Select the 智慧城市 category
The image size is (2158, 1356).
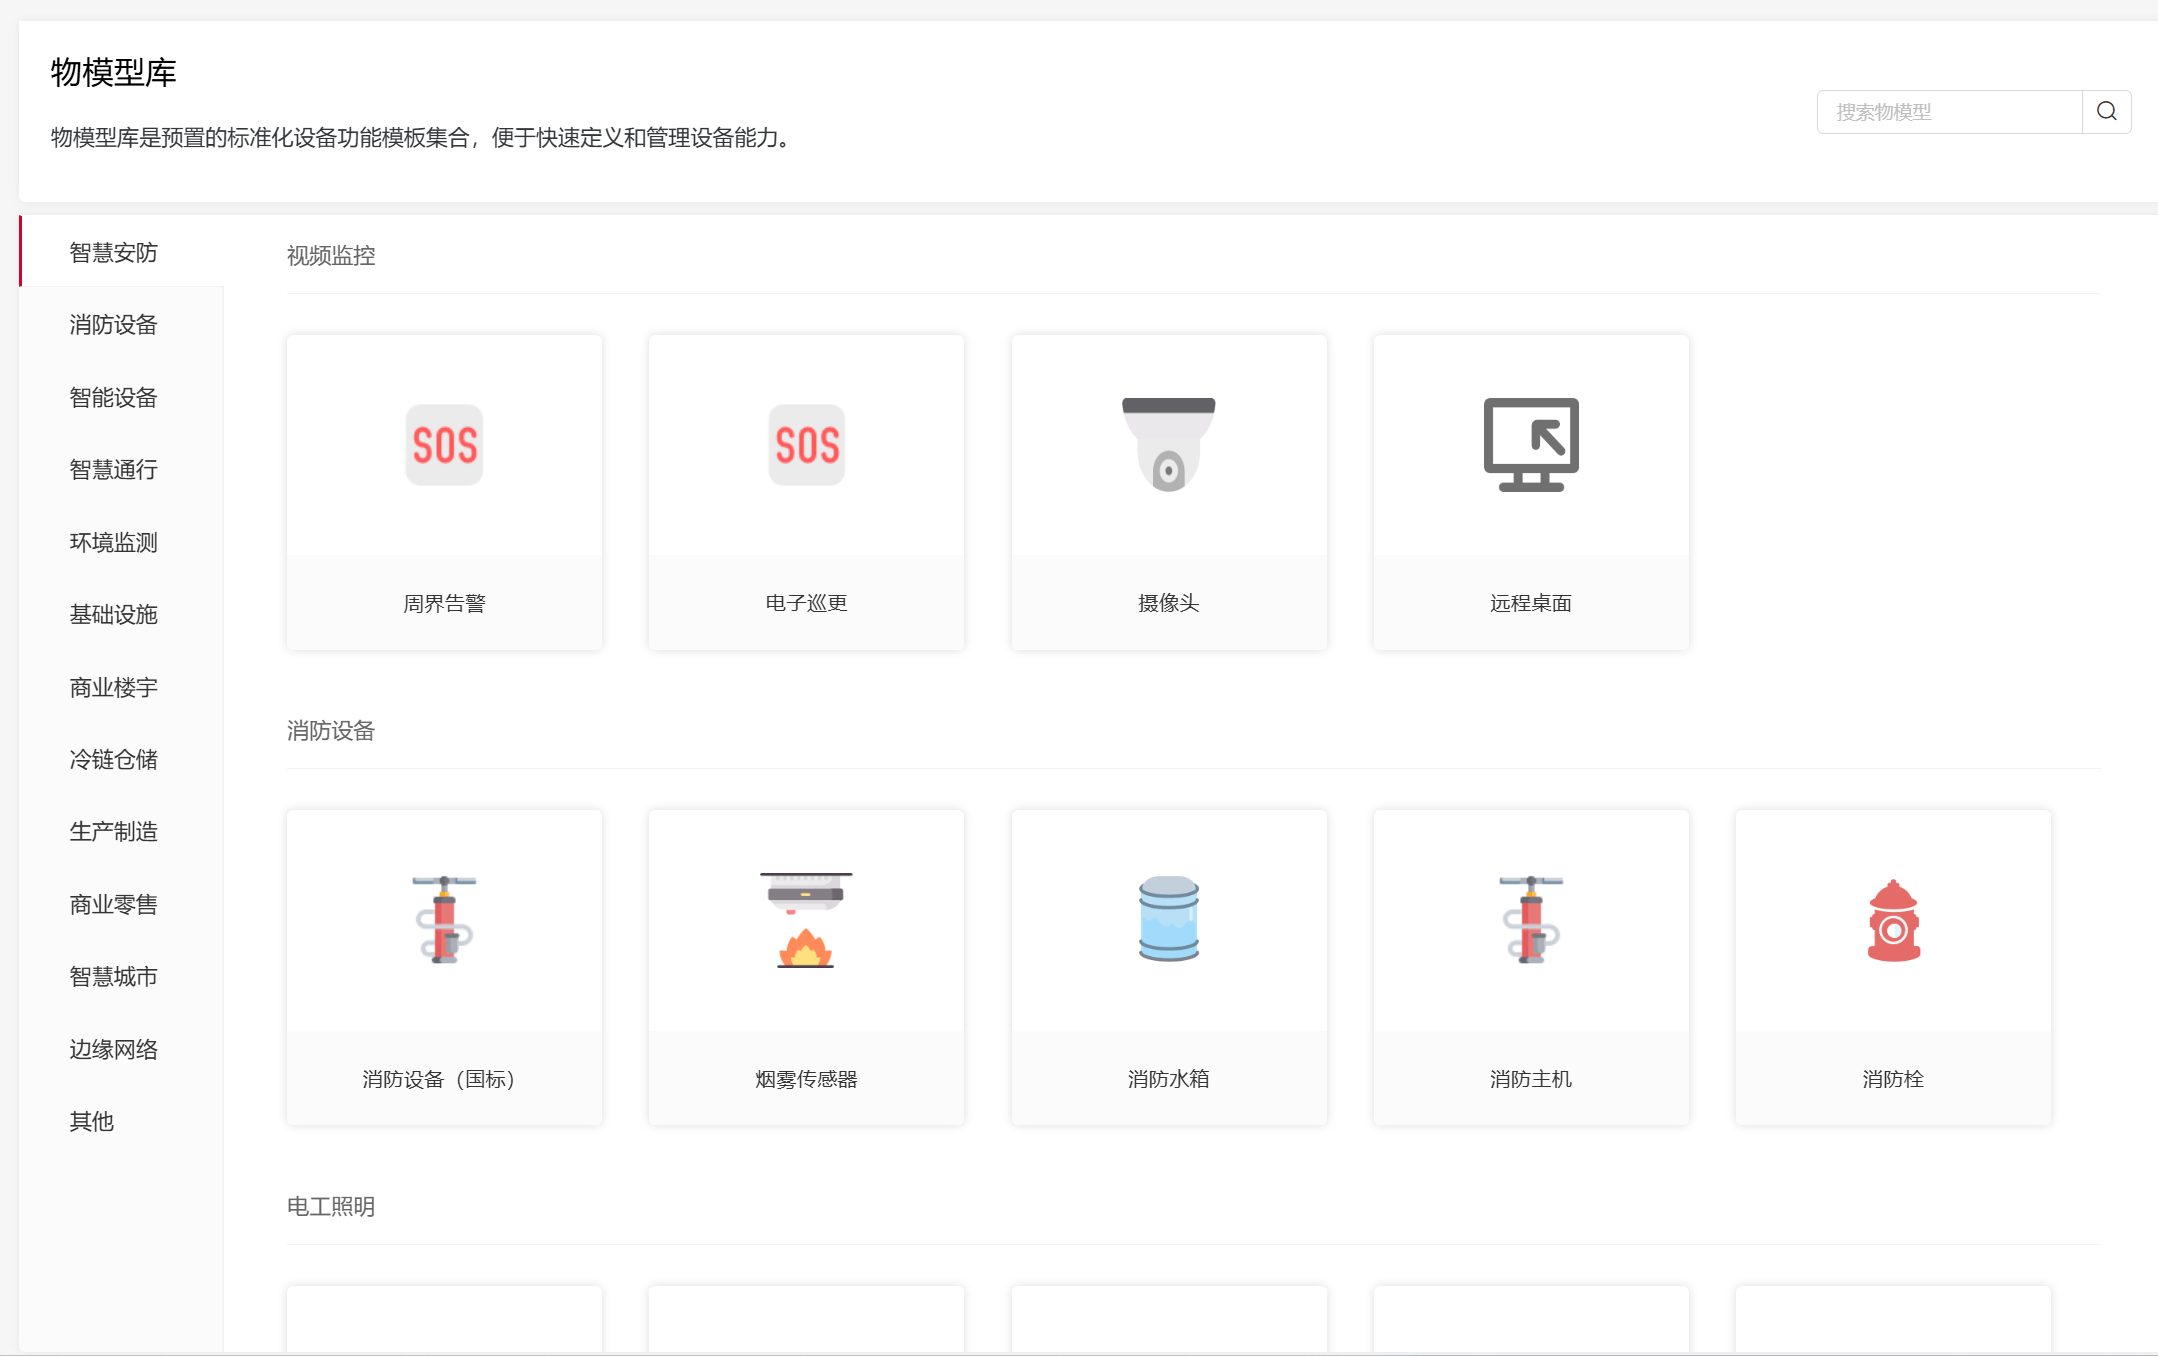[121, 976]
